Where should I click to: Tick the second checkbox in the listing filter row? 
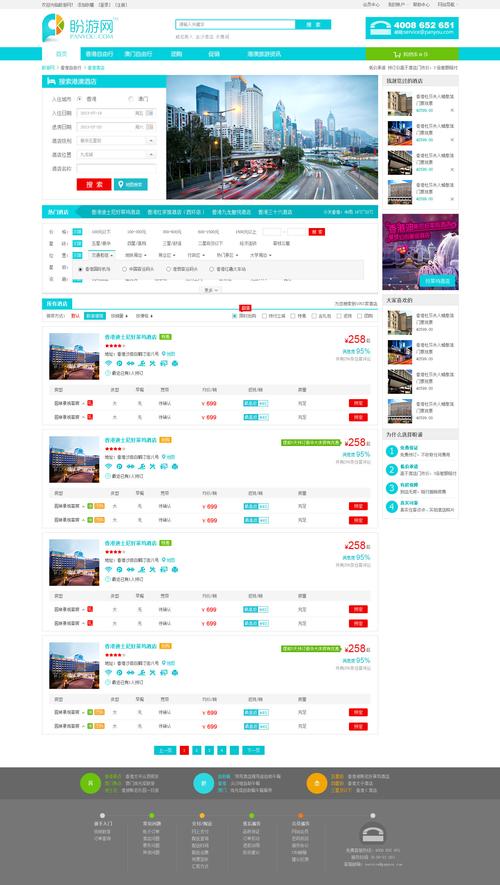[264, 316]
